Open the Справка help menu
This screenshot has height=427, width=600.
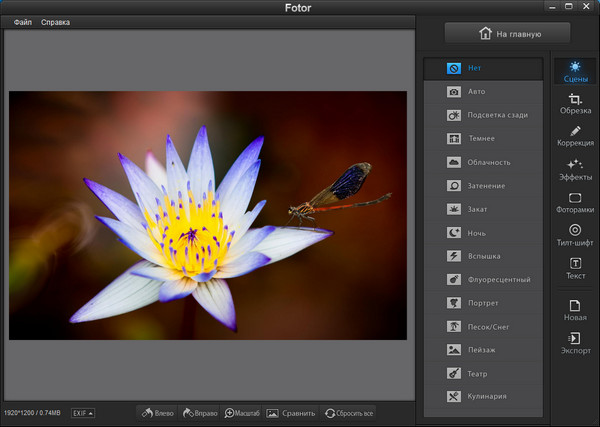56,22
